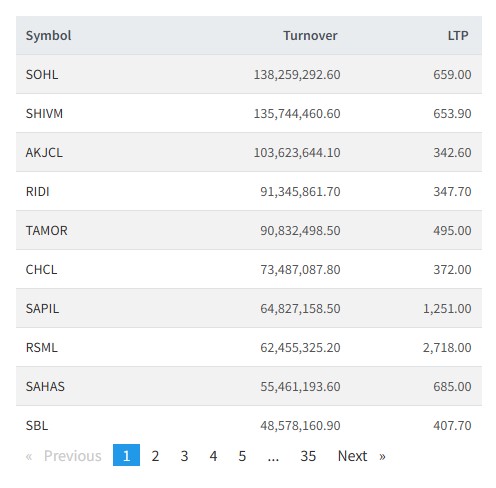Jump to page 4 in pagination
The image size is (496, 488).
213,456
